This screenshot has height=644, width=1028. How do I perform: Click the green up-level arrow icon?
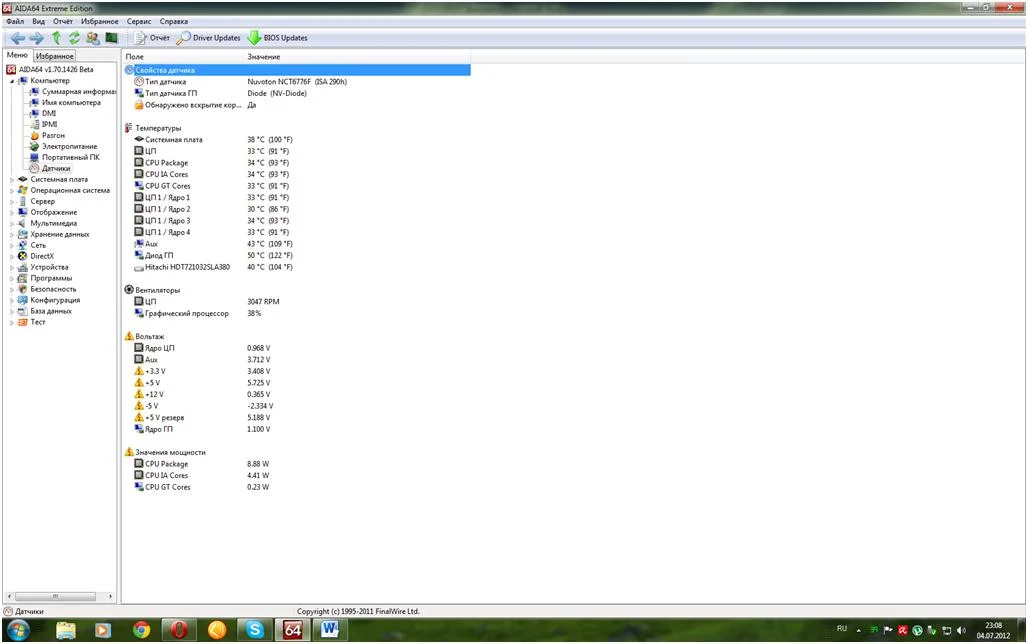click(56, 38)
